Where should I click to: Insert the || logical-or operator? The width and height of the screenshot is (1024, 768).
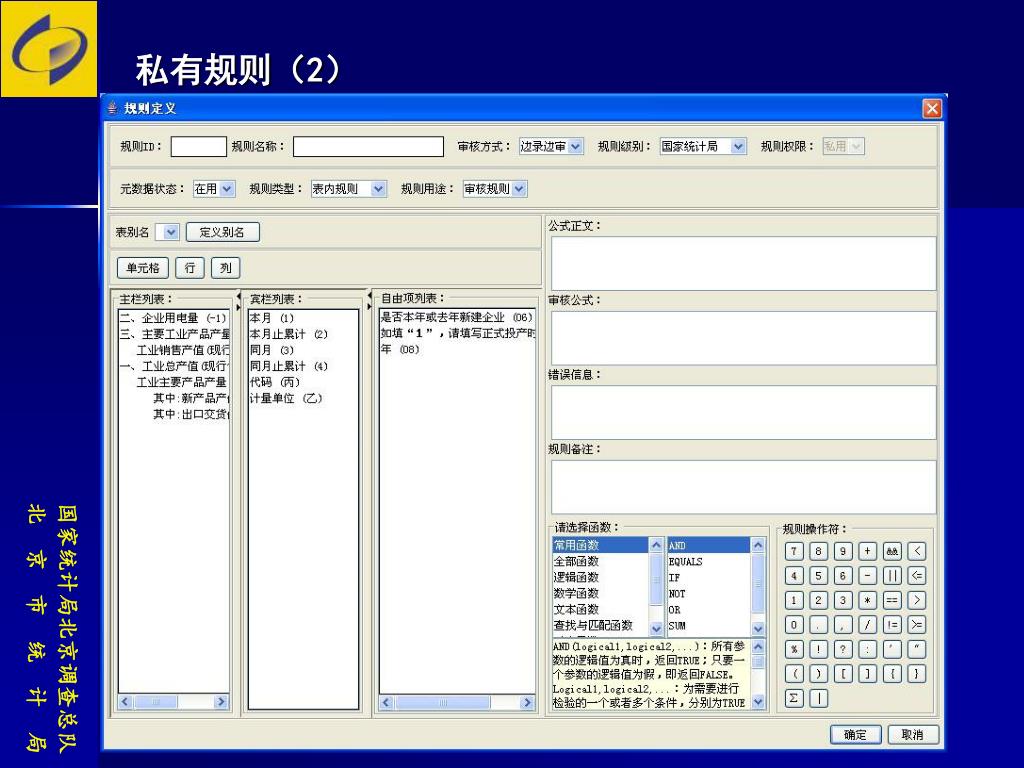892,575
